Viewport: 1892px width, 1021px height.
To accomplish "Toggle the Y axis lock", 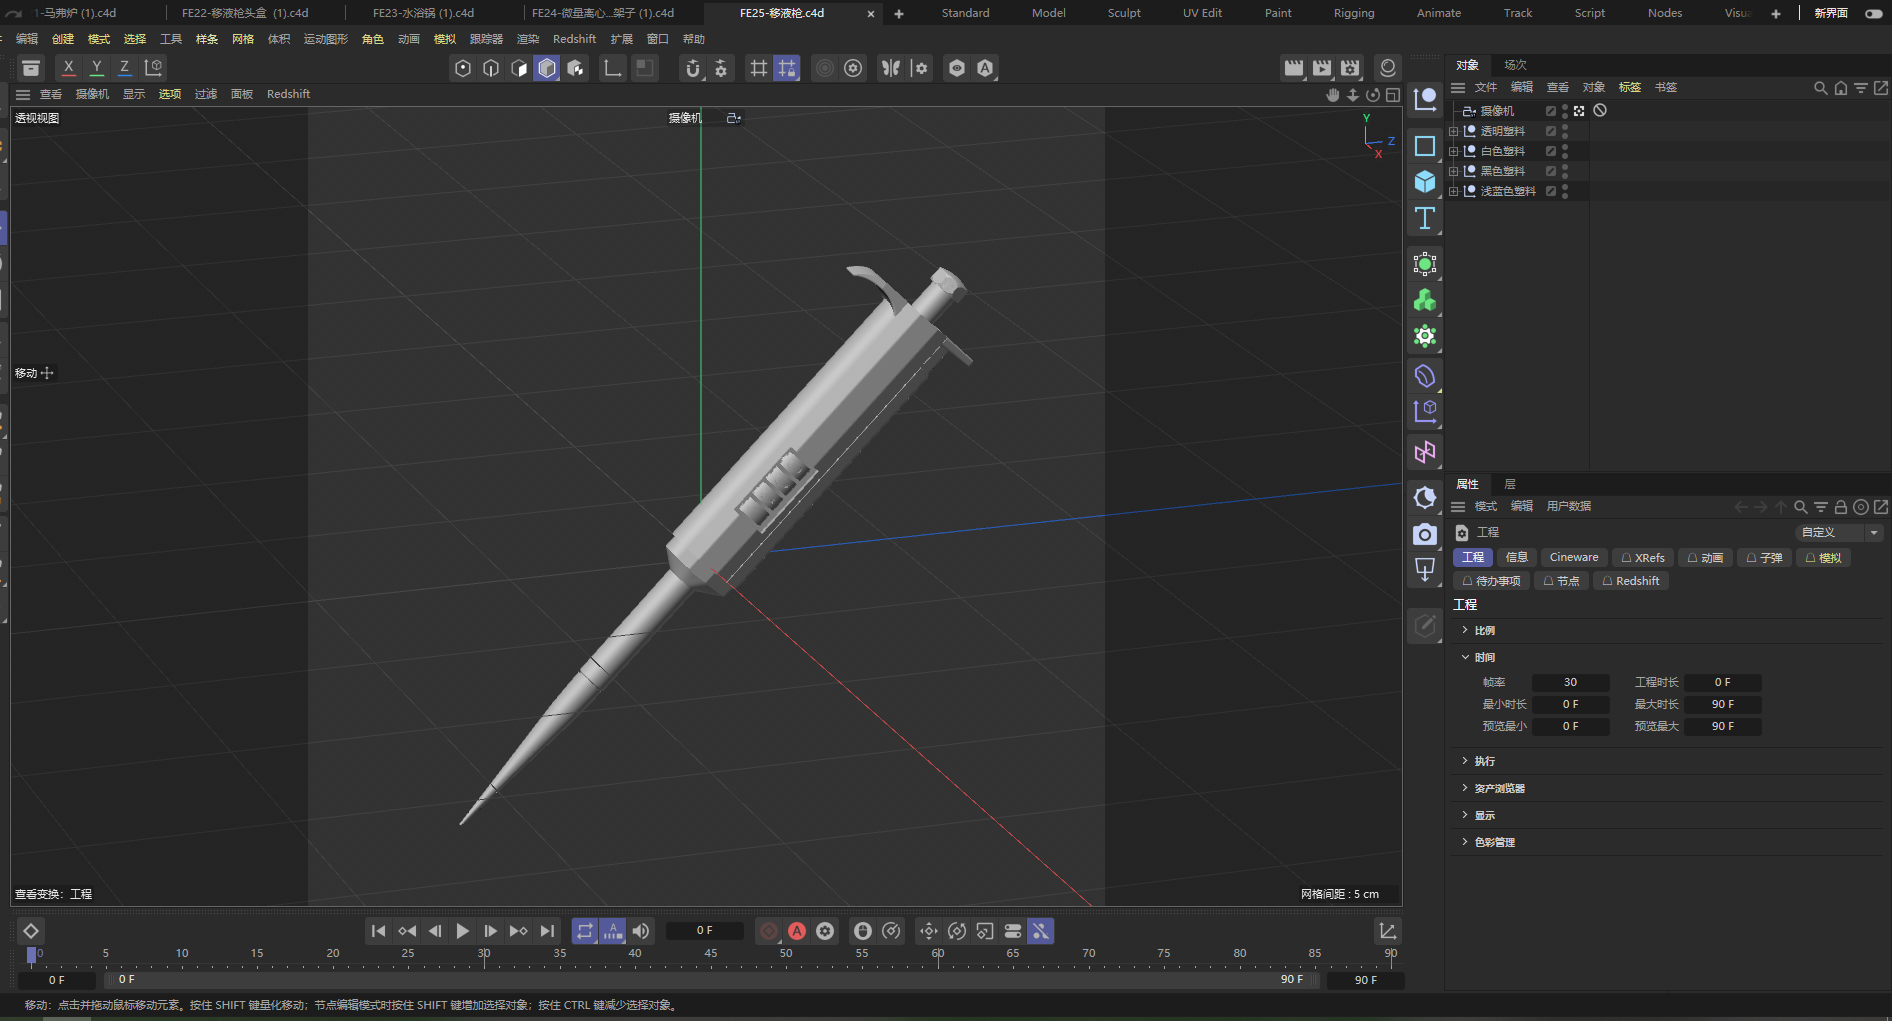I will pyautogui.click(x=96, y=67).
